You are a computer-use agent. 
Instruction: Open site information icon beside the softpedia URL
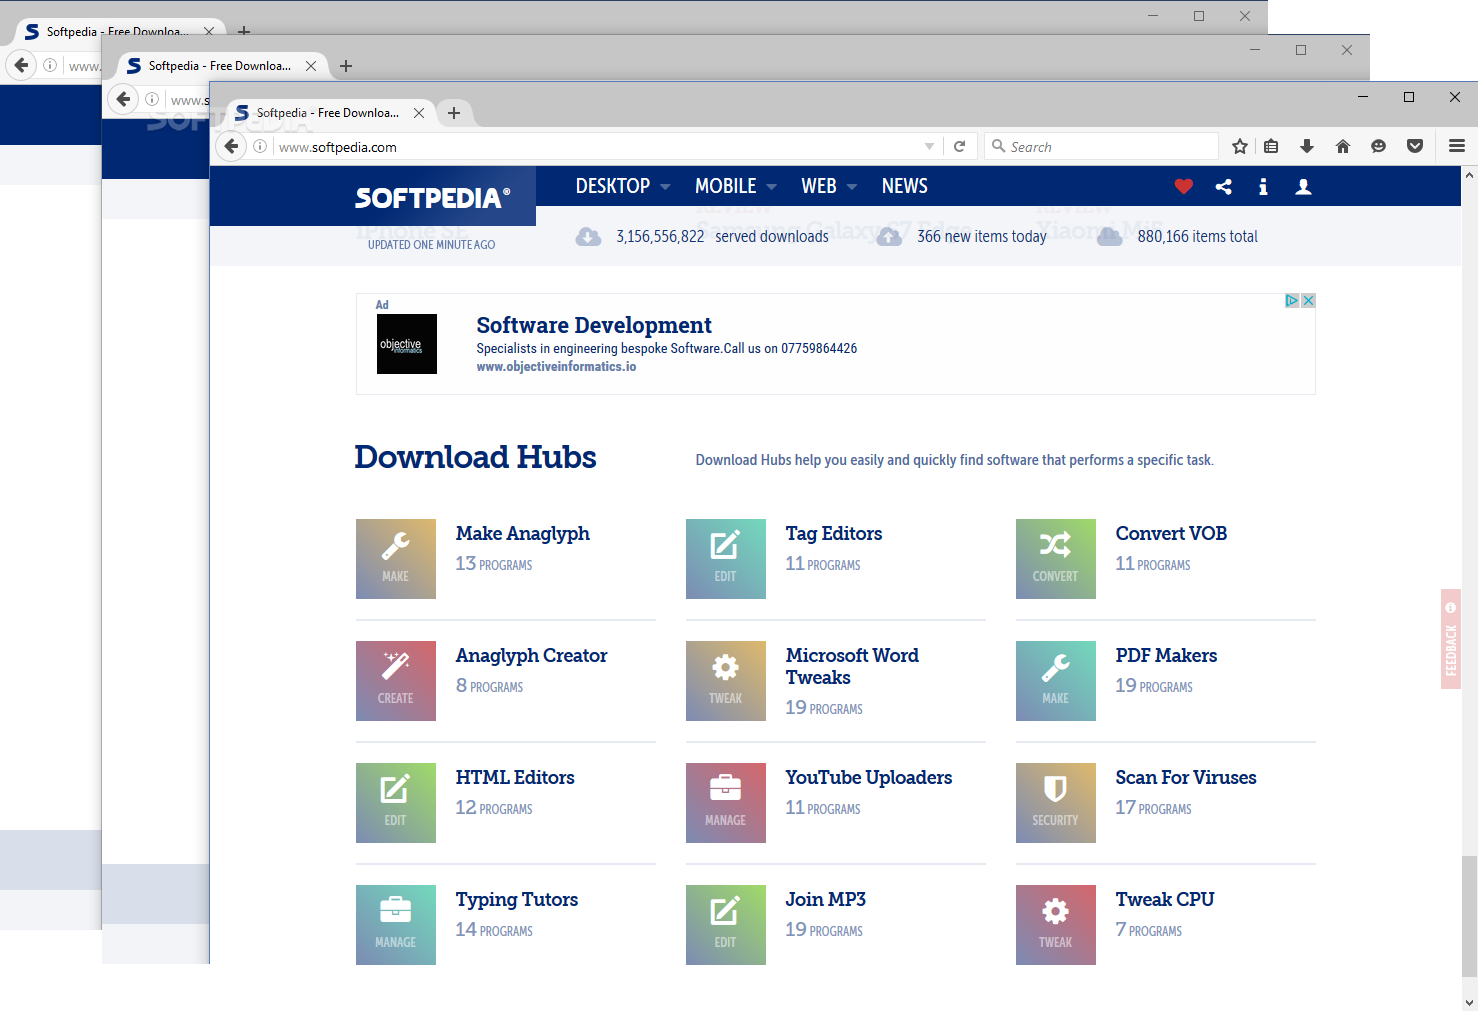coord(260,147)
